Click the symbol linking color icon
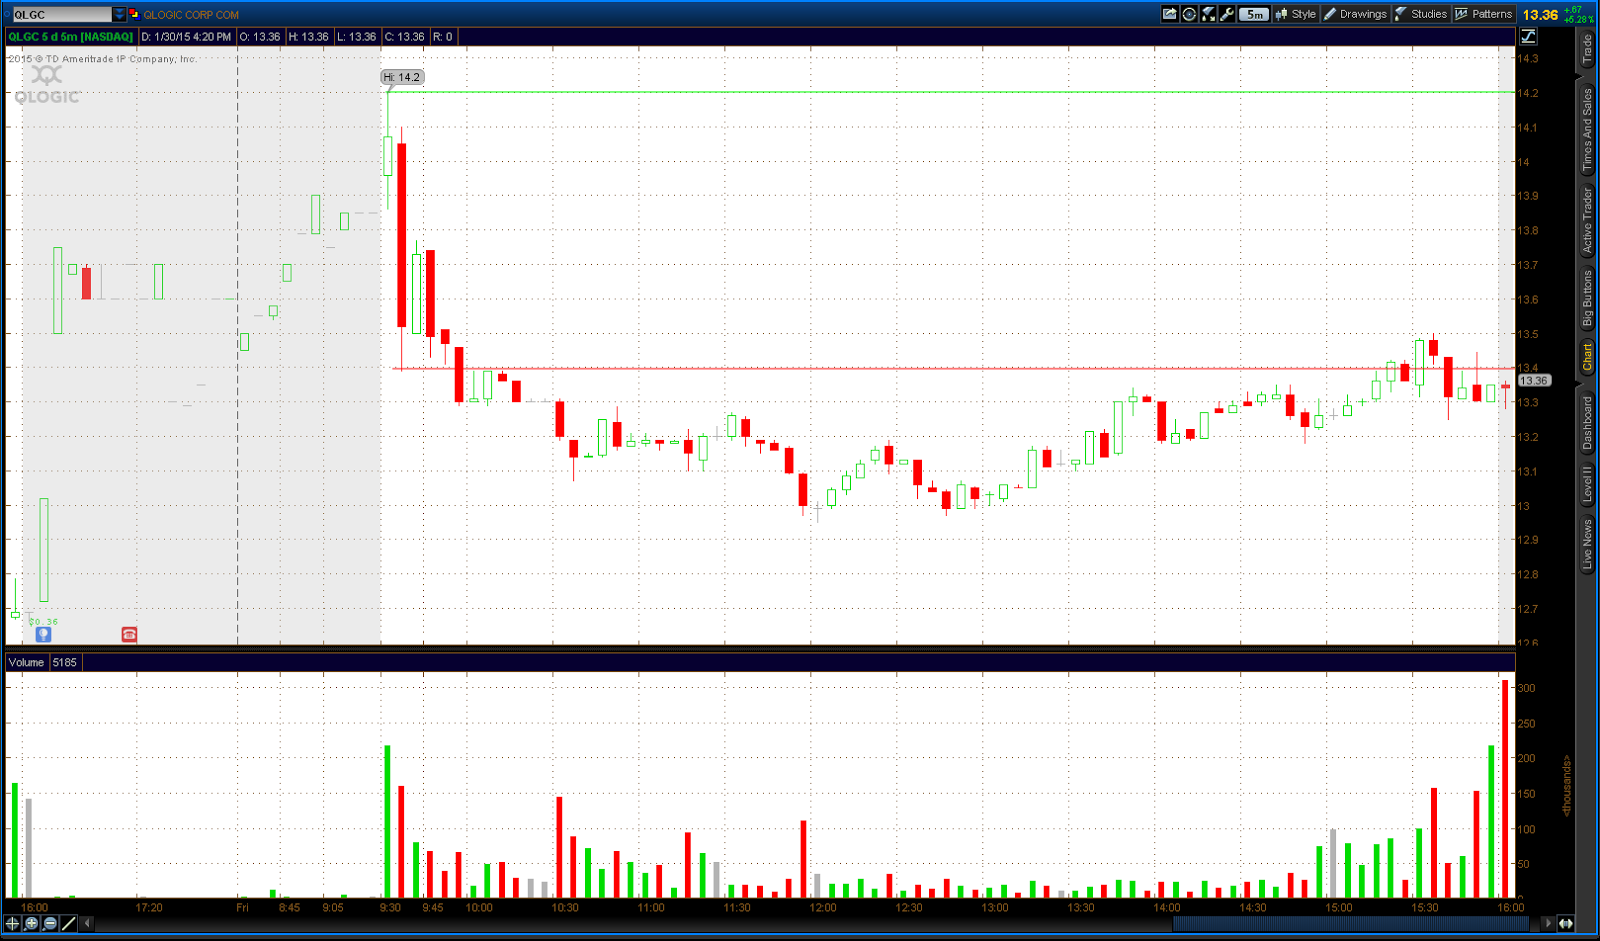The image size is (1600, 941). (x=134, y=14)
